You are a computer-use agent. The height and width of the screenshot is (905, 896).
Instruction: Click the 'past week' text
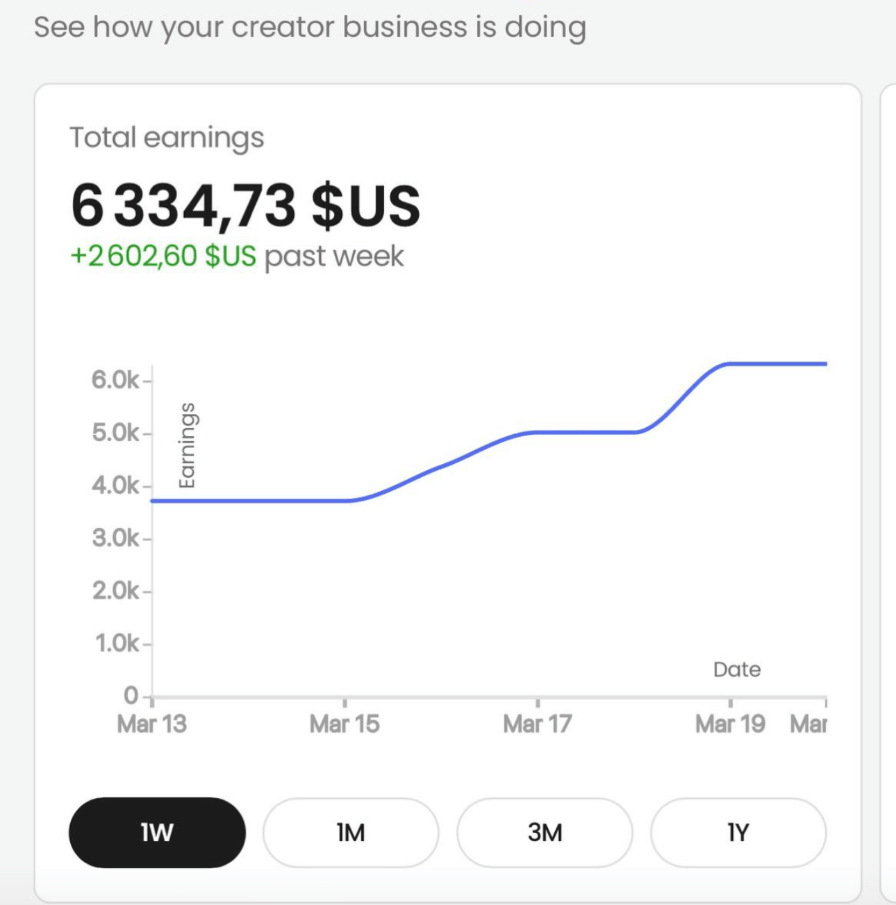334,256
